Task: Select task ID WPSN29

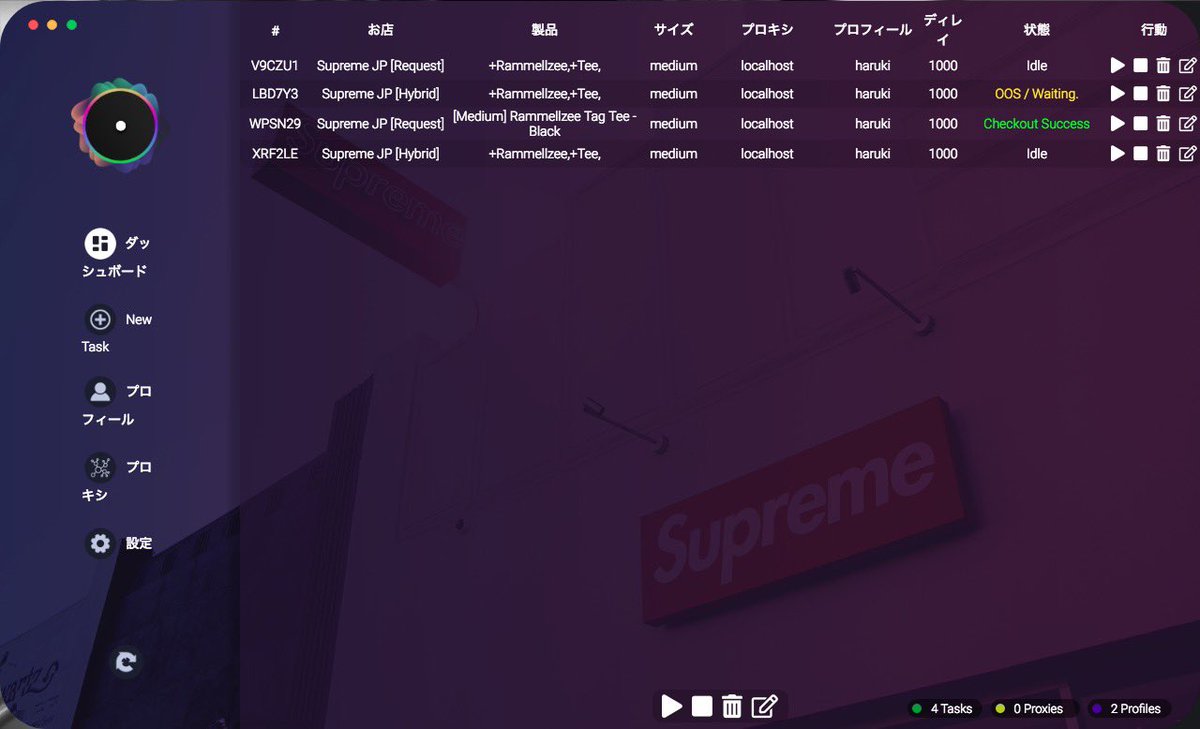Action: [x=275, y=124]
